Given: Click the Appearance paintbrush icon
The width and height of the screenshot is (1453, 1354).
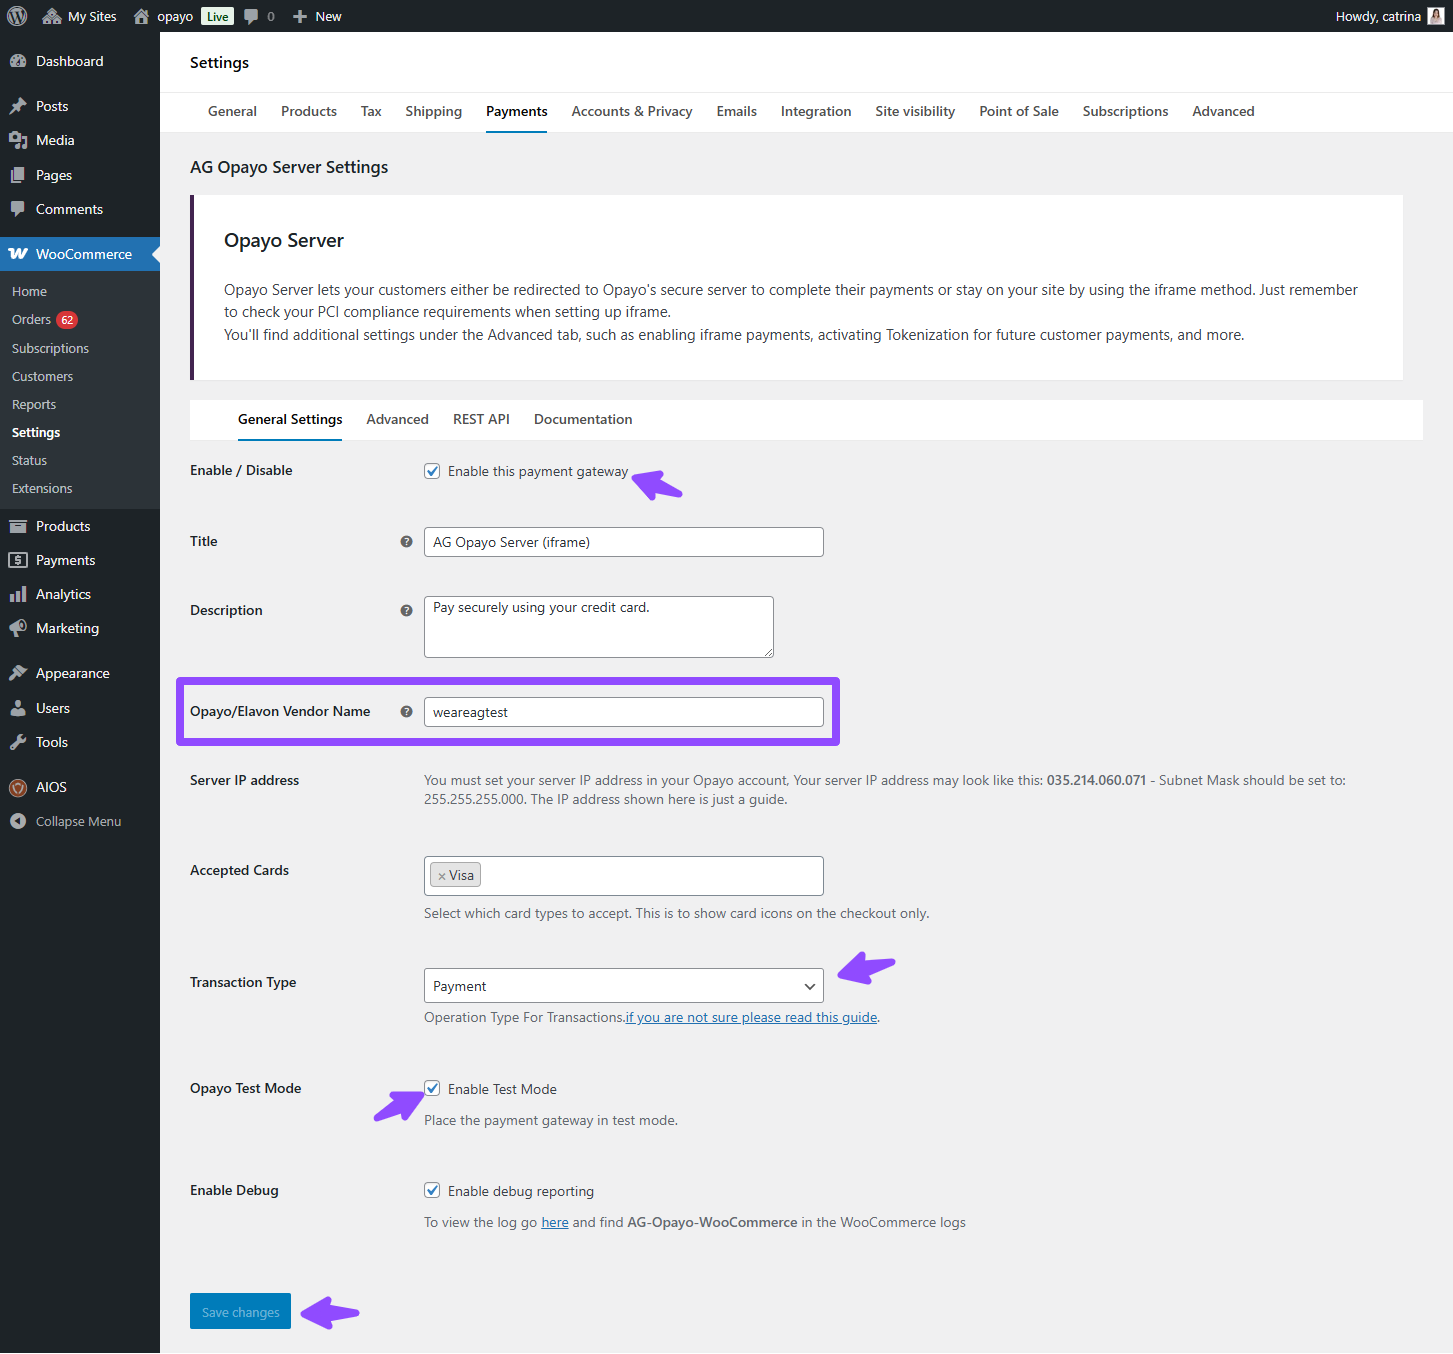Looking at the screenshot, I should (x=18, y=673).
